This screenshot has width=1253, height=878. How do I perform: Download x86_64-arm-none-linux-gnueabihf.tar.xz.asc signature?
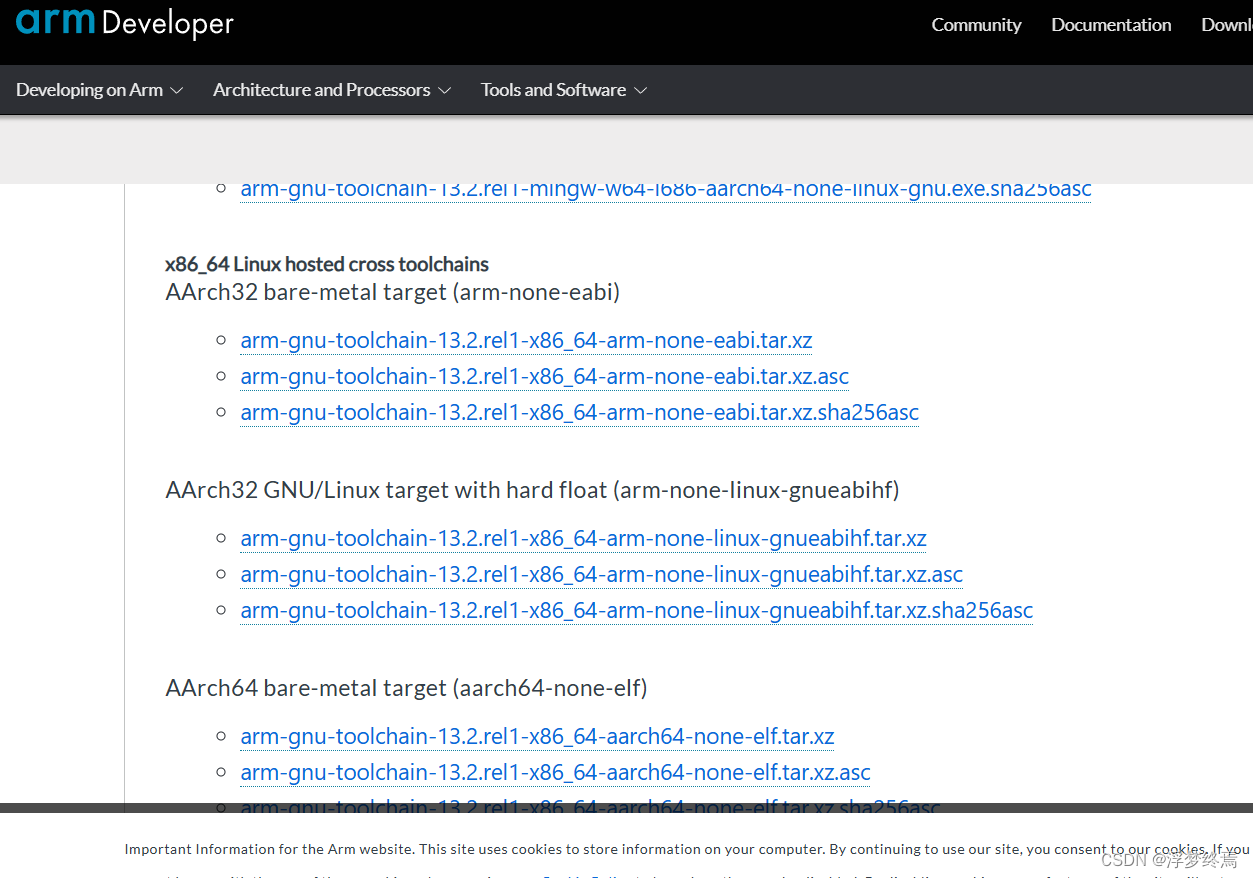[x=601, y=574]
